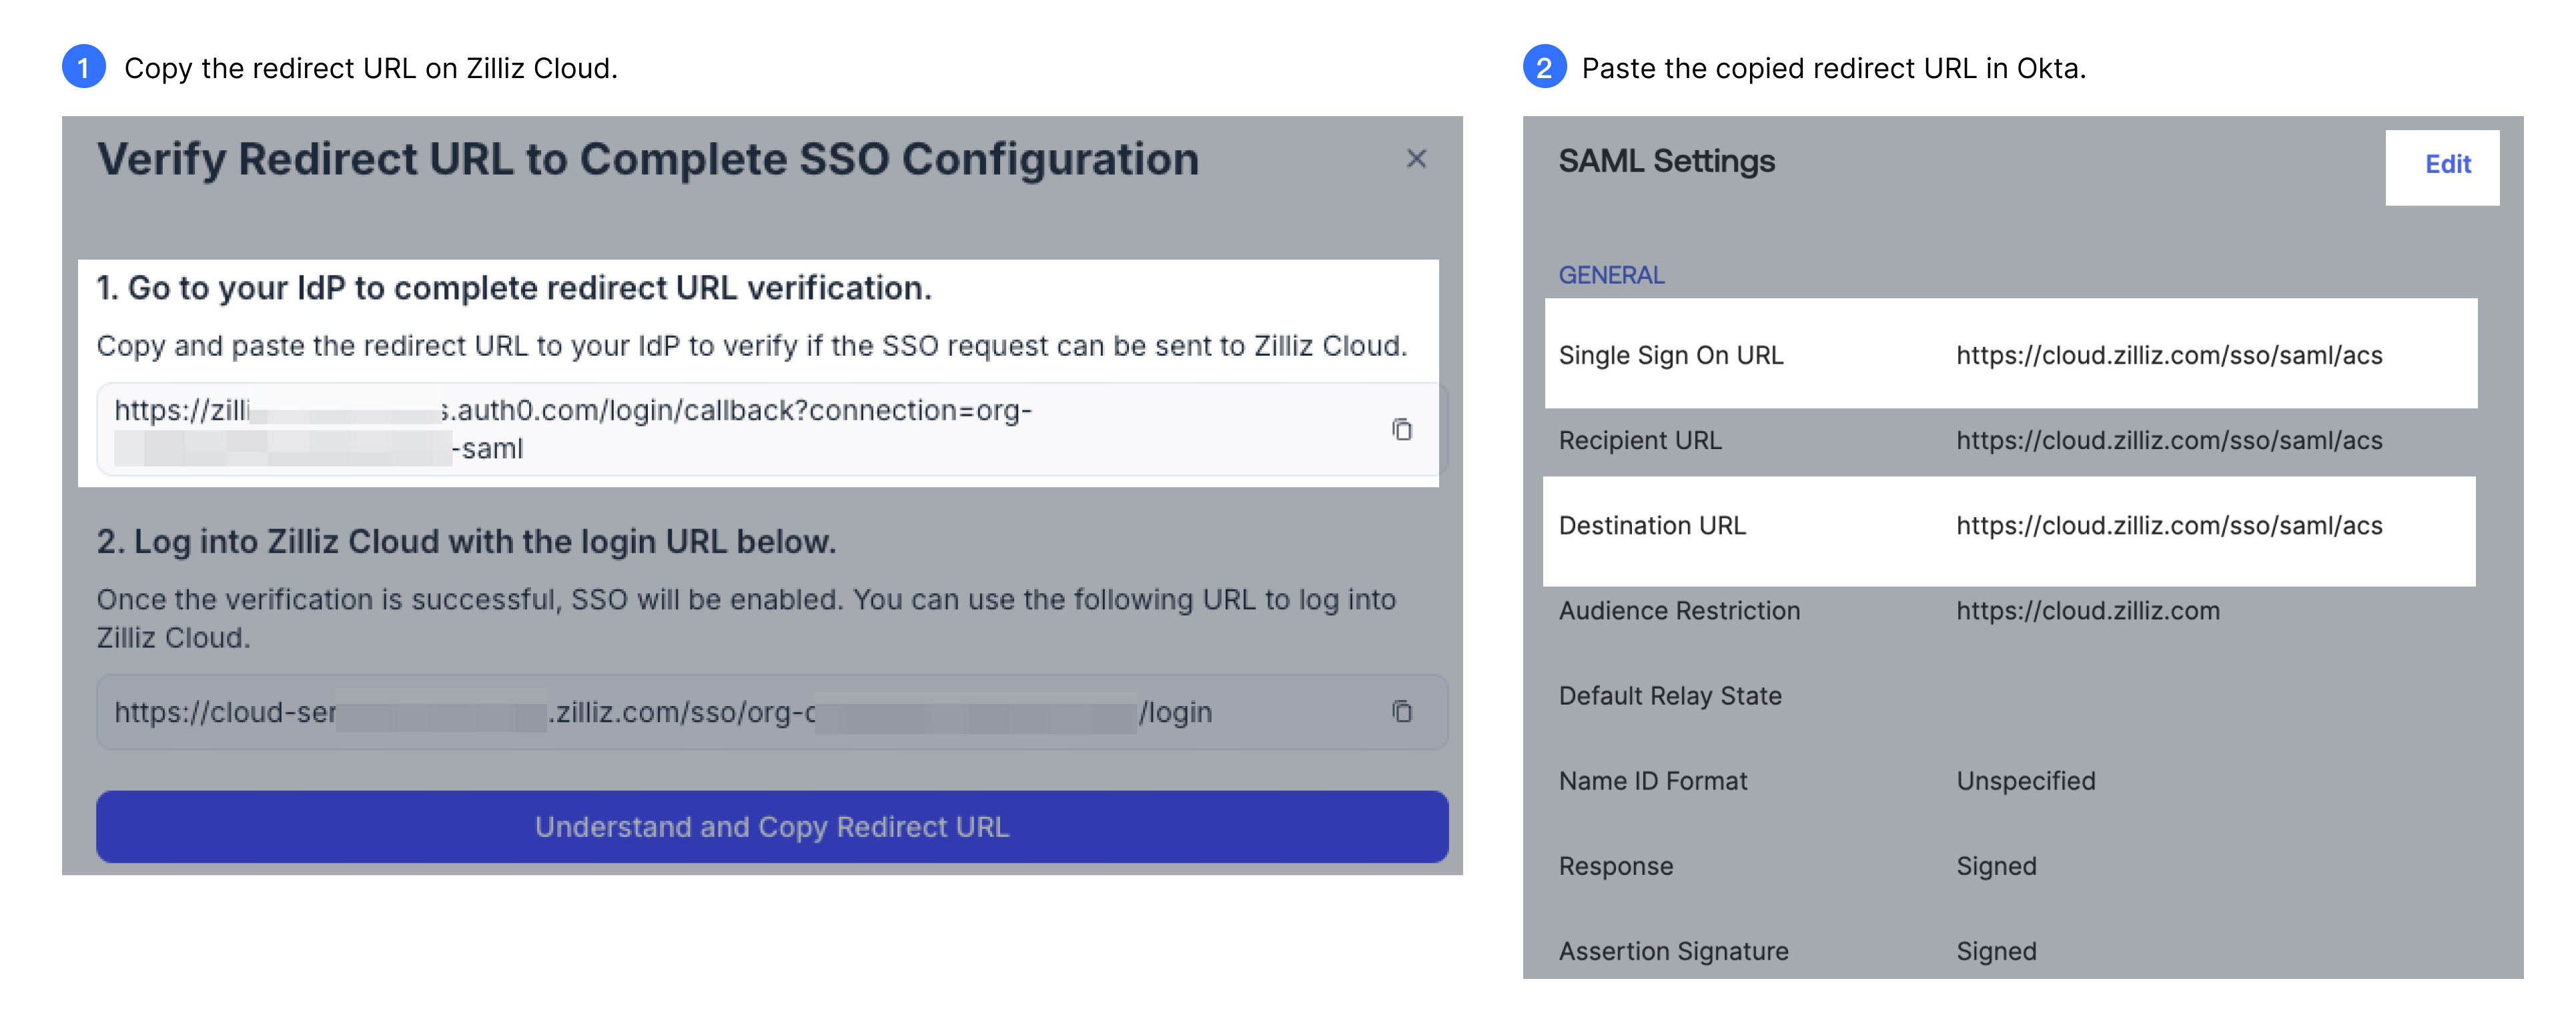Click the Default Relay State label
This screenshot has height=1023, width=2576.
(x=1670, y=695)
